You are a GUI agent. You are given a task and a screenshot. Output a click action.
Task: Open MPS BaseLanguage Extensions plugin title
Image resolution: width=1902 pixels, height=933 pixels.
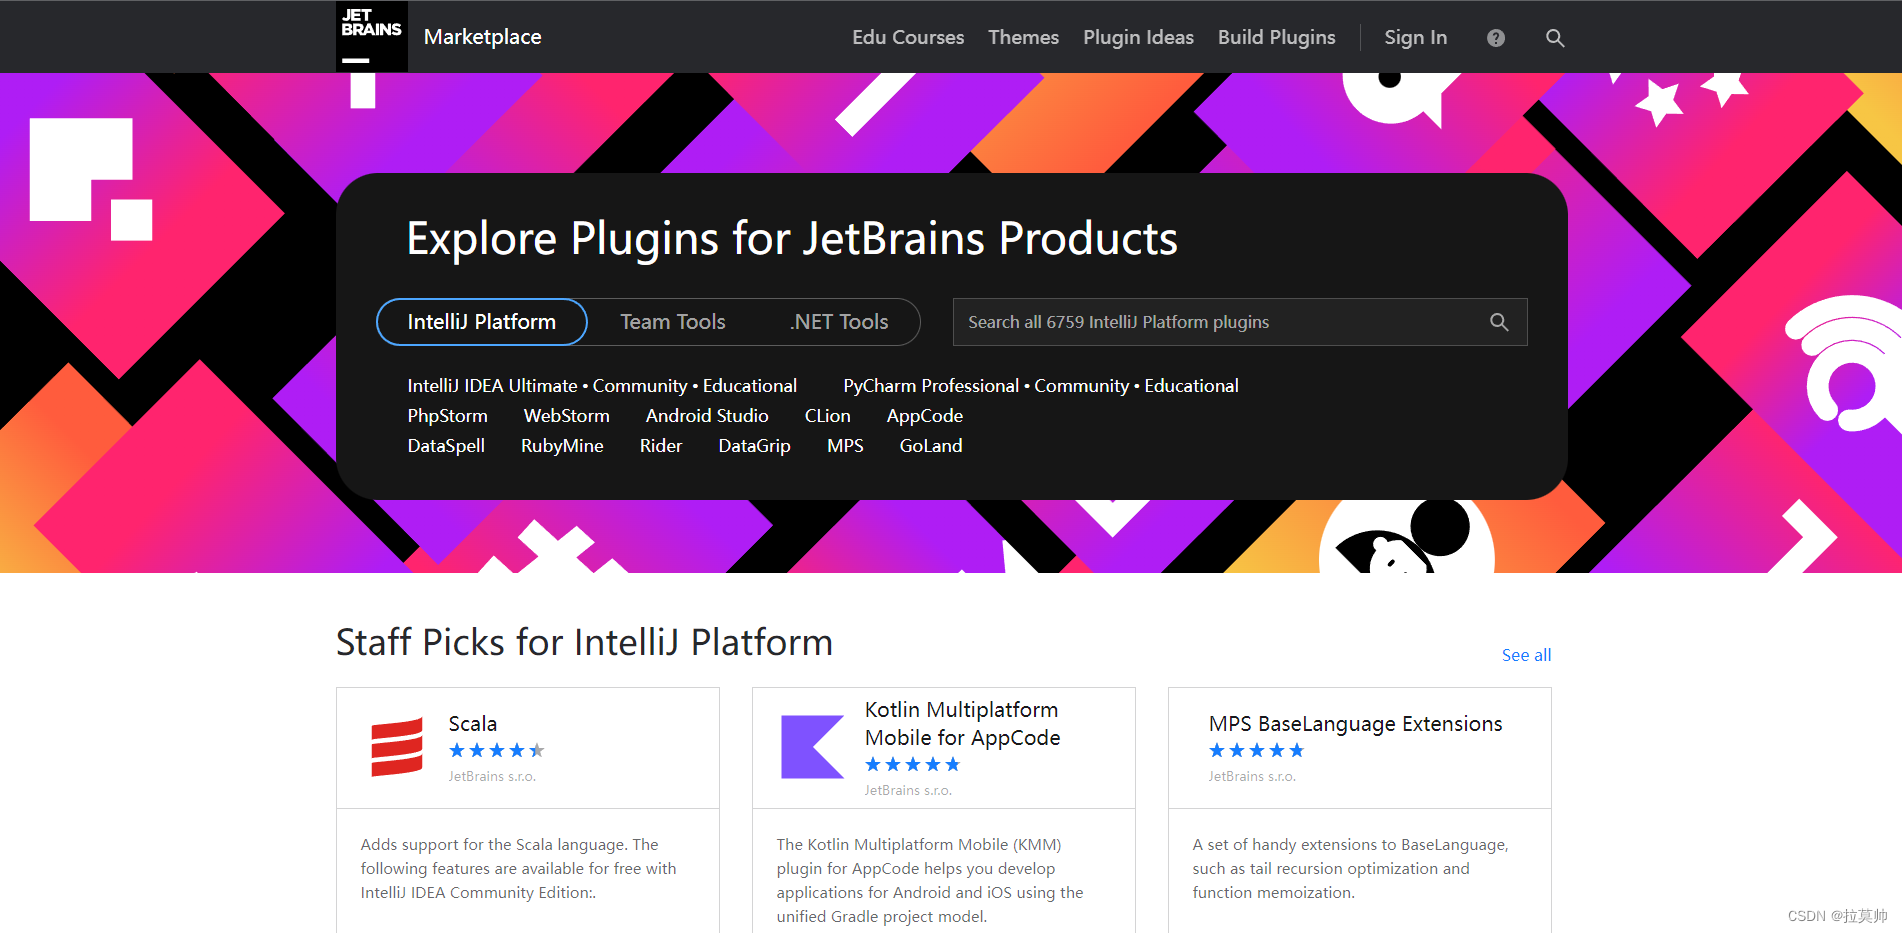1355,723
